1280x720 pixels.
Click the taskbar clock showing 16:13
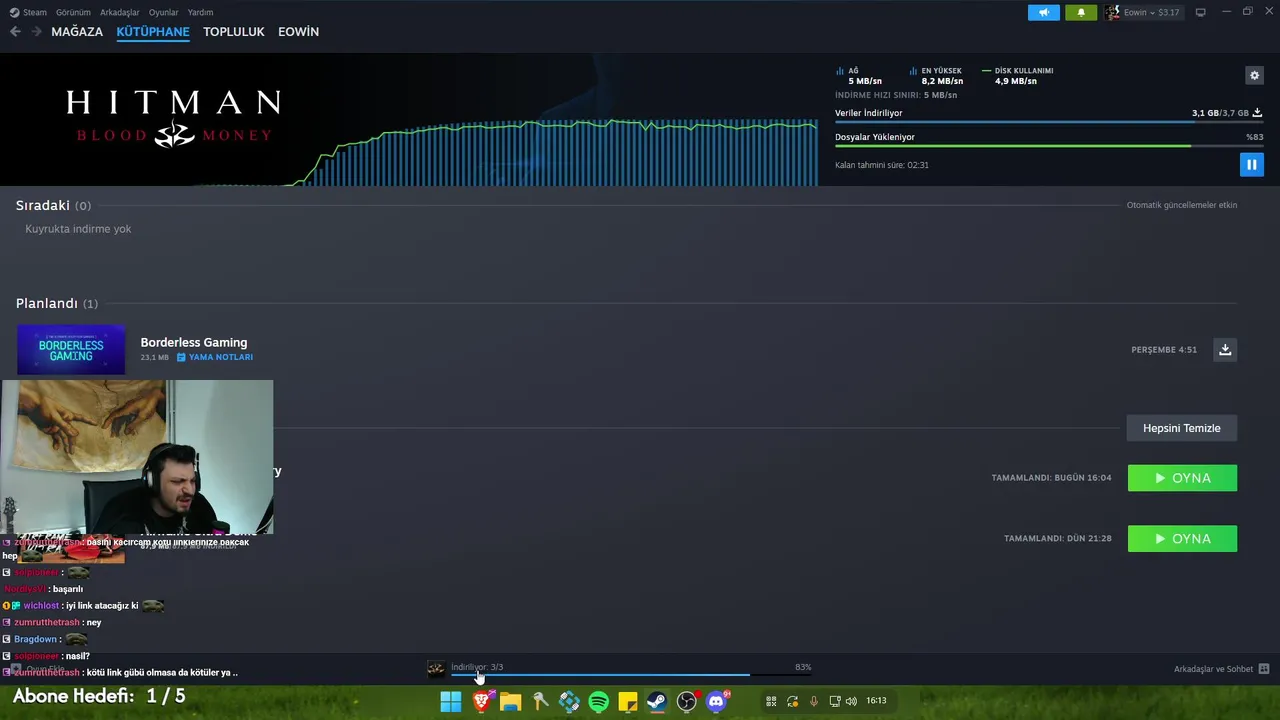(x=876, y=701)
